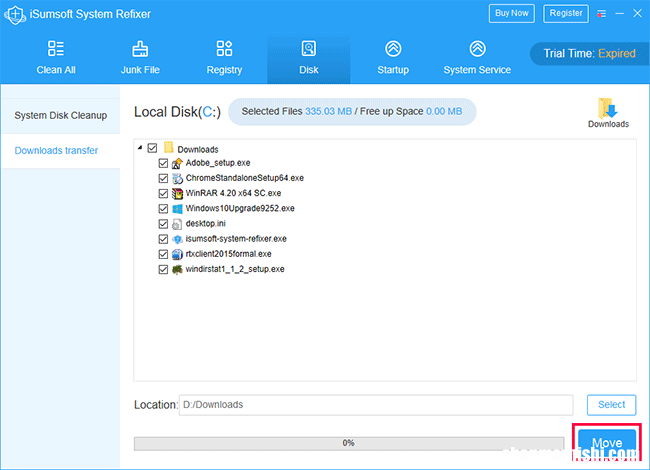Select the windirstat1_1_2_setup.exe file name
The height and width of the screenshot is (470, 650).
pos(235,269)
